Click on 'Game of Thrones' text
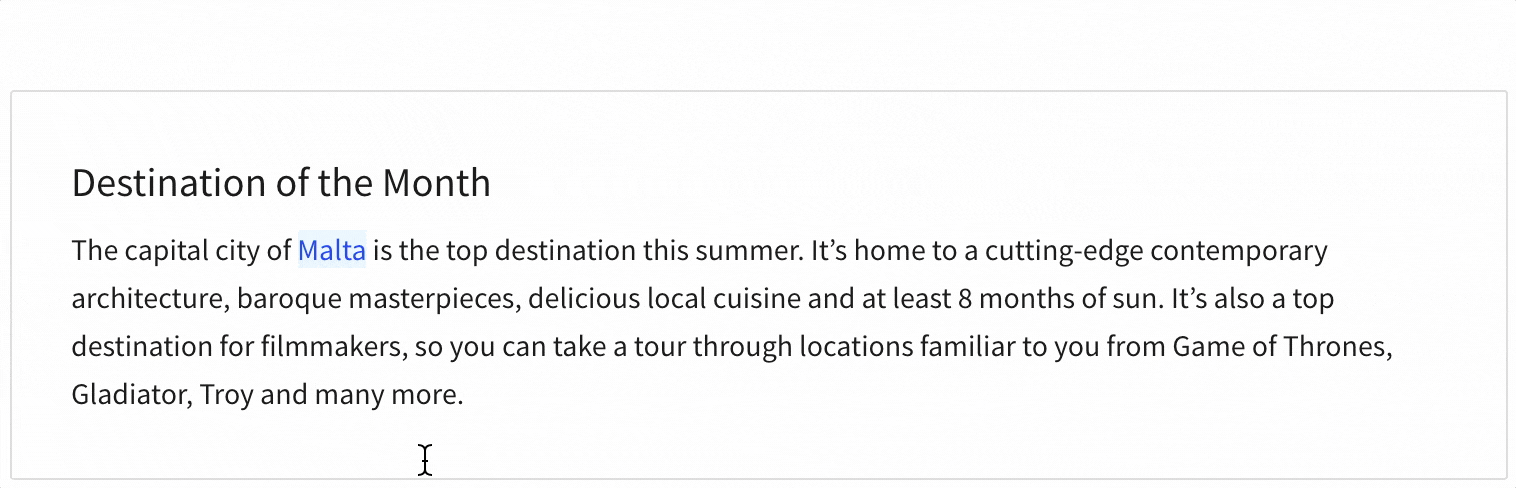The height and width of the screenshot is (488, 1516). click(x=1282, y=347)
